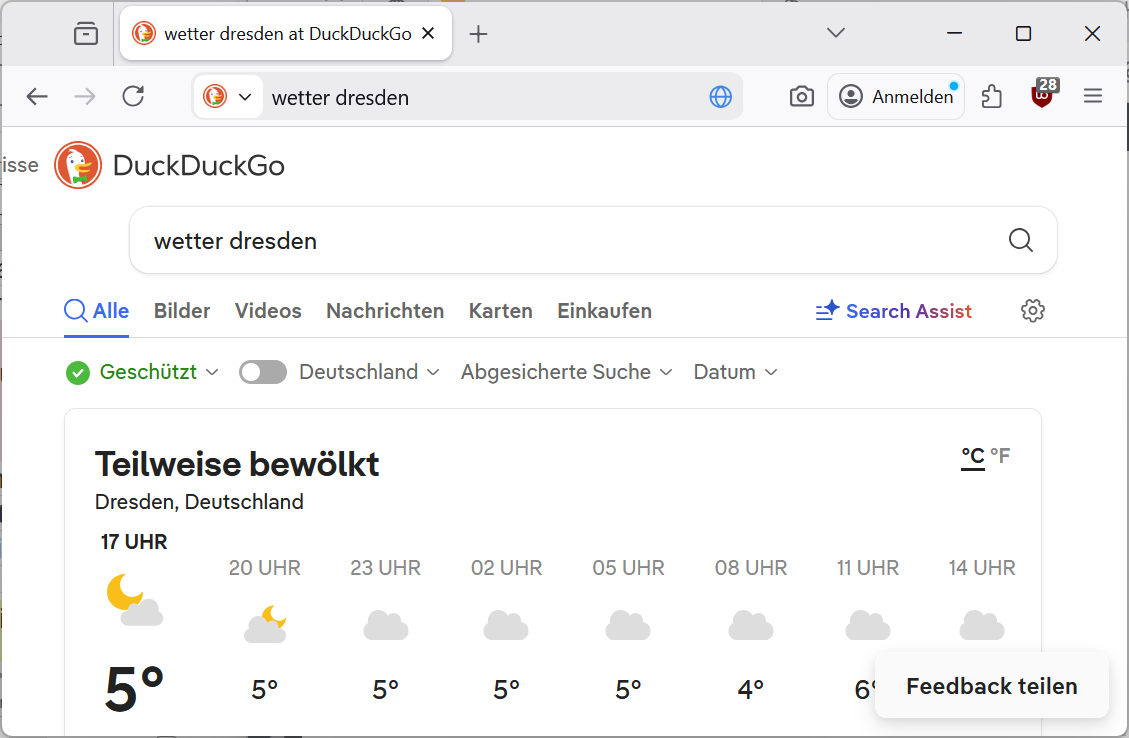Screen dimensions: 1129x738
Task: Click the uBlock Origin shield icon
Action: (x=1042, y=96)
